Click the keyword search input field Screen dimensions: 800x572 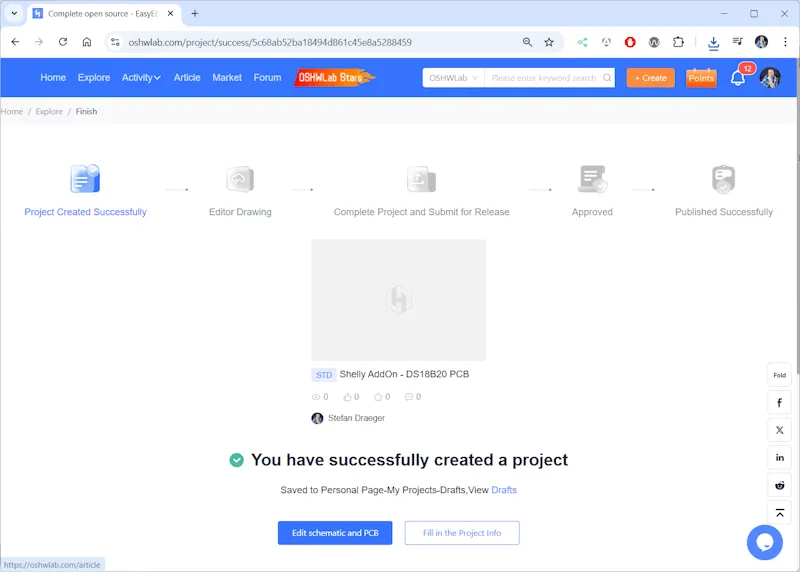click(x=543, y=78)
